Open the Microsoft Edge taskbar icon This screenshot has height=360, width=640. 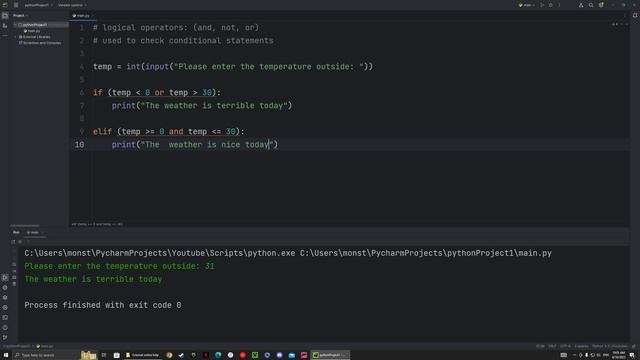tap(218, 355)
